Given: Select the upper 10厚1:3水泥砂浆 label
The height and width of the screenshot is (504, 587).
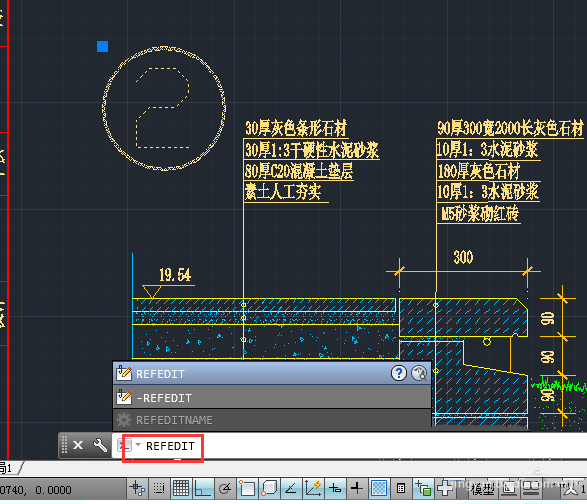Looking at the screenshot, I should coord(487,150).
